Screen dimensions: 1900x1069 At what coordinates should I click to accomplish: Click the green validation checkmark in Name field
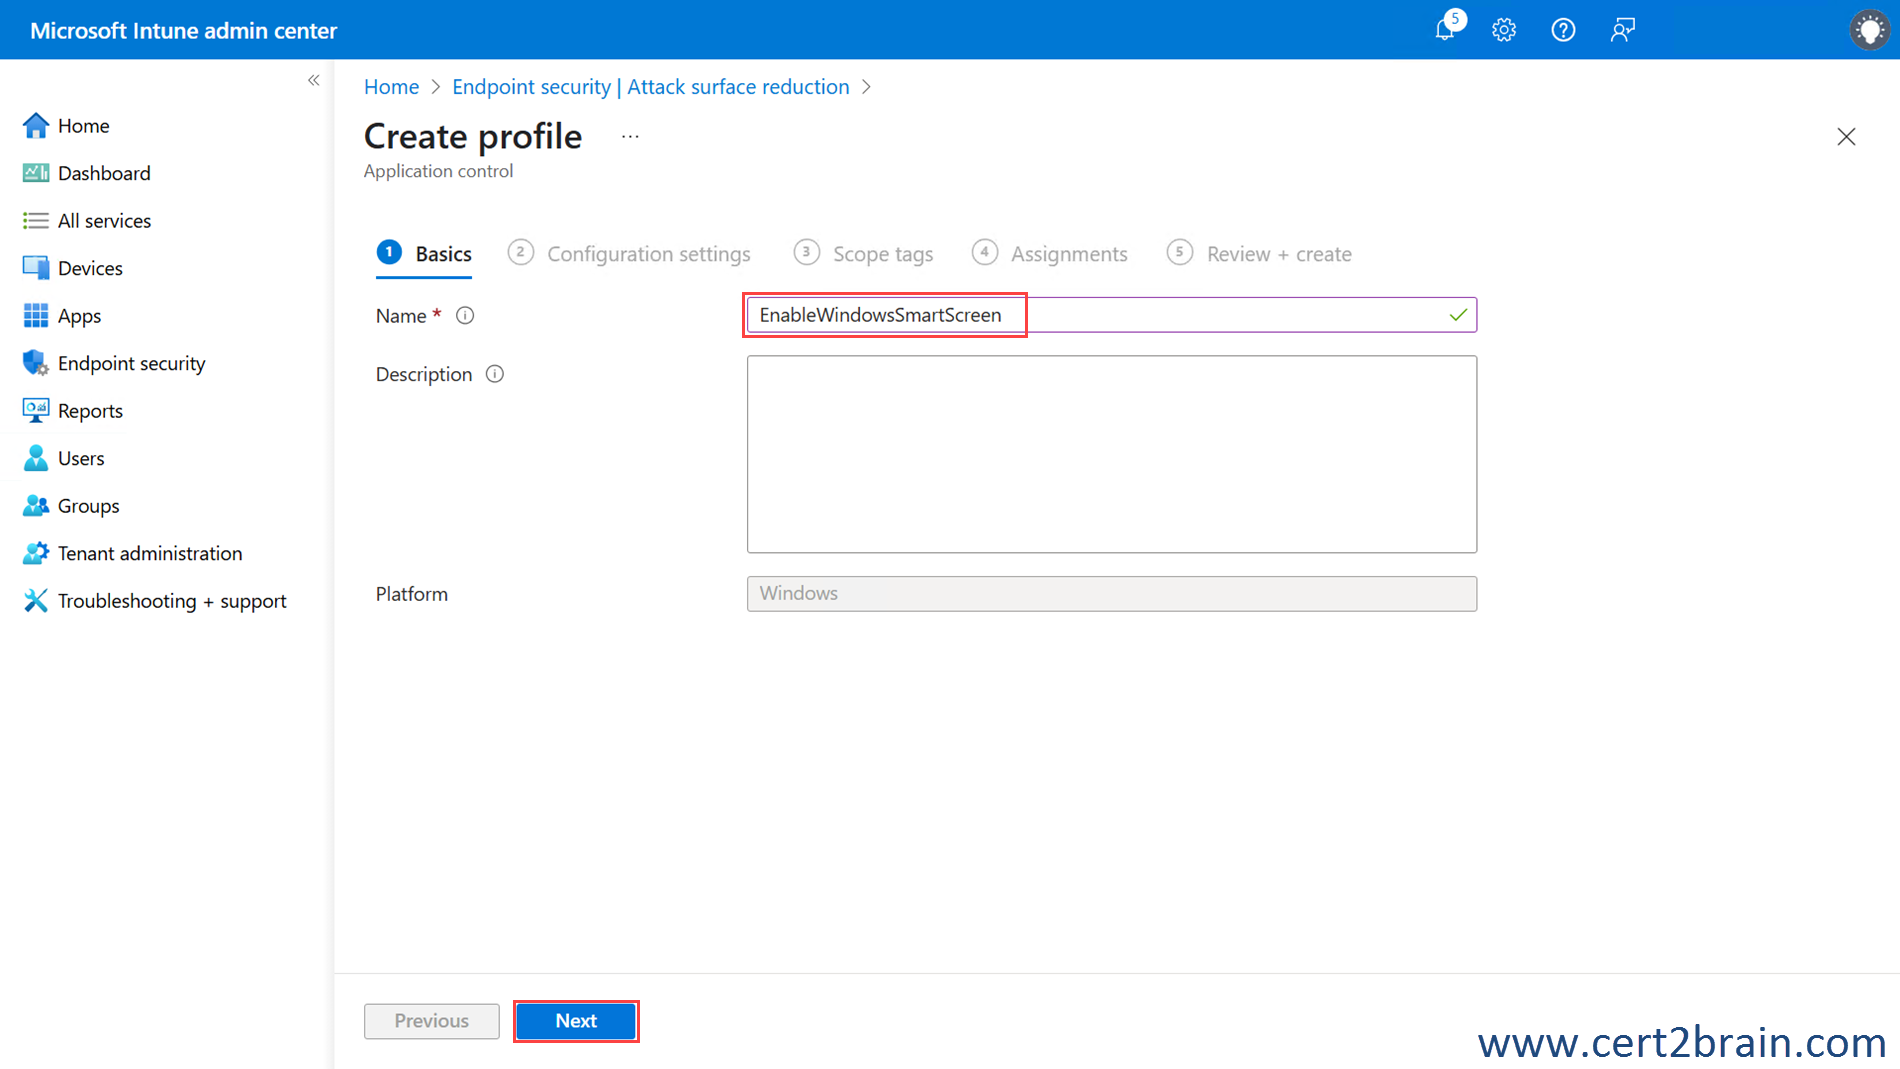pyautogui.click(x=1458, y=315)
